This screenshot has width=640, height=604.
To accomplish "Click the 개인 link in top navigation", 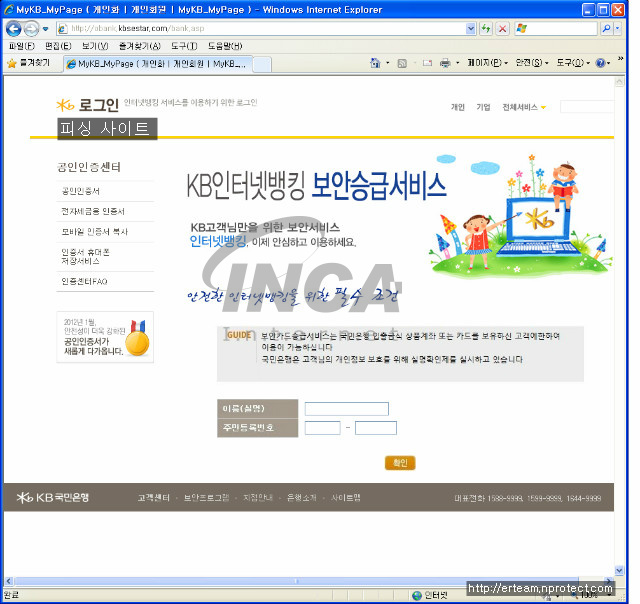I will pyautogui.click(x=458, y=107).
